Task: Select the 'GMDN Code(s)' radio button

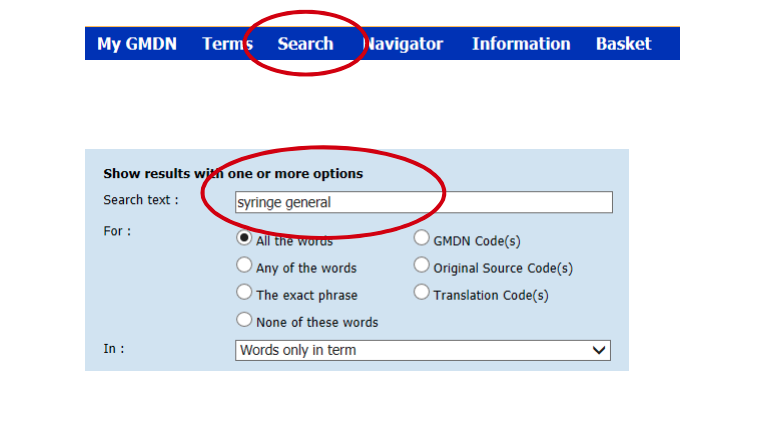Action: click(x=422, y=239)
